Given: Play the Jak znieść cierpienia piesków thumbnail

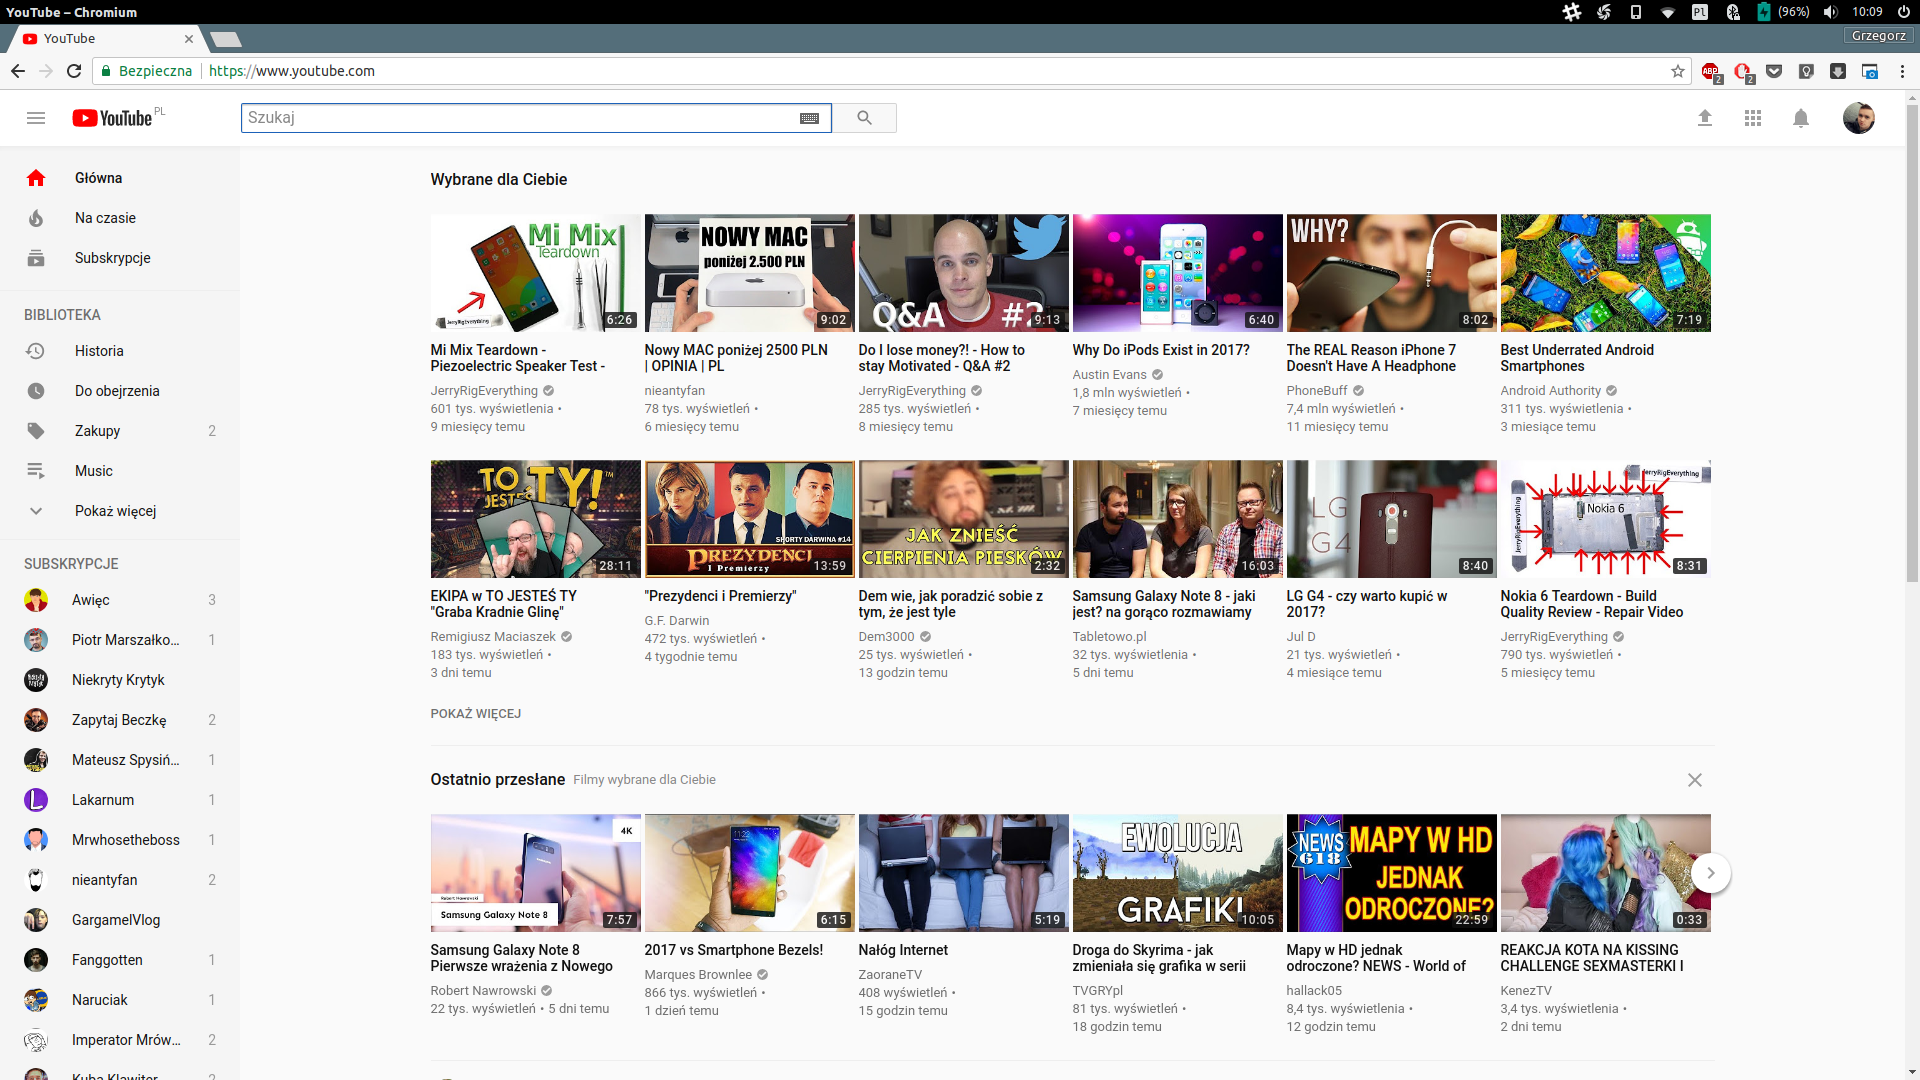Looking at the screenshot, I should (963, 519).
